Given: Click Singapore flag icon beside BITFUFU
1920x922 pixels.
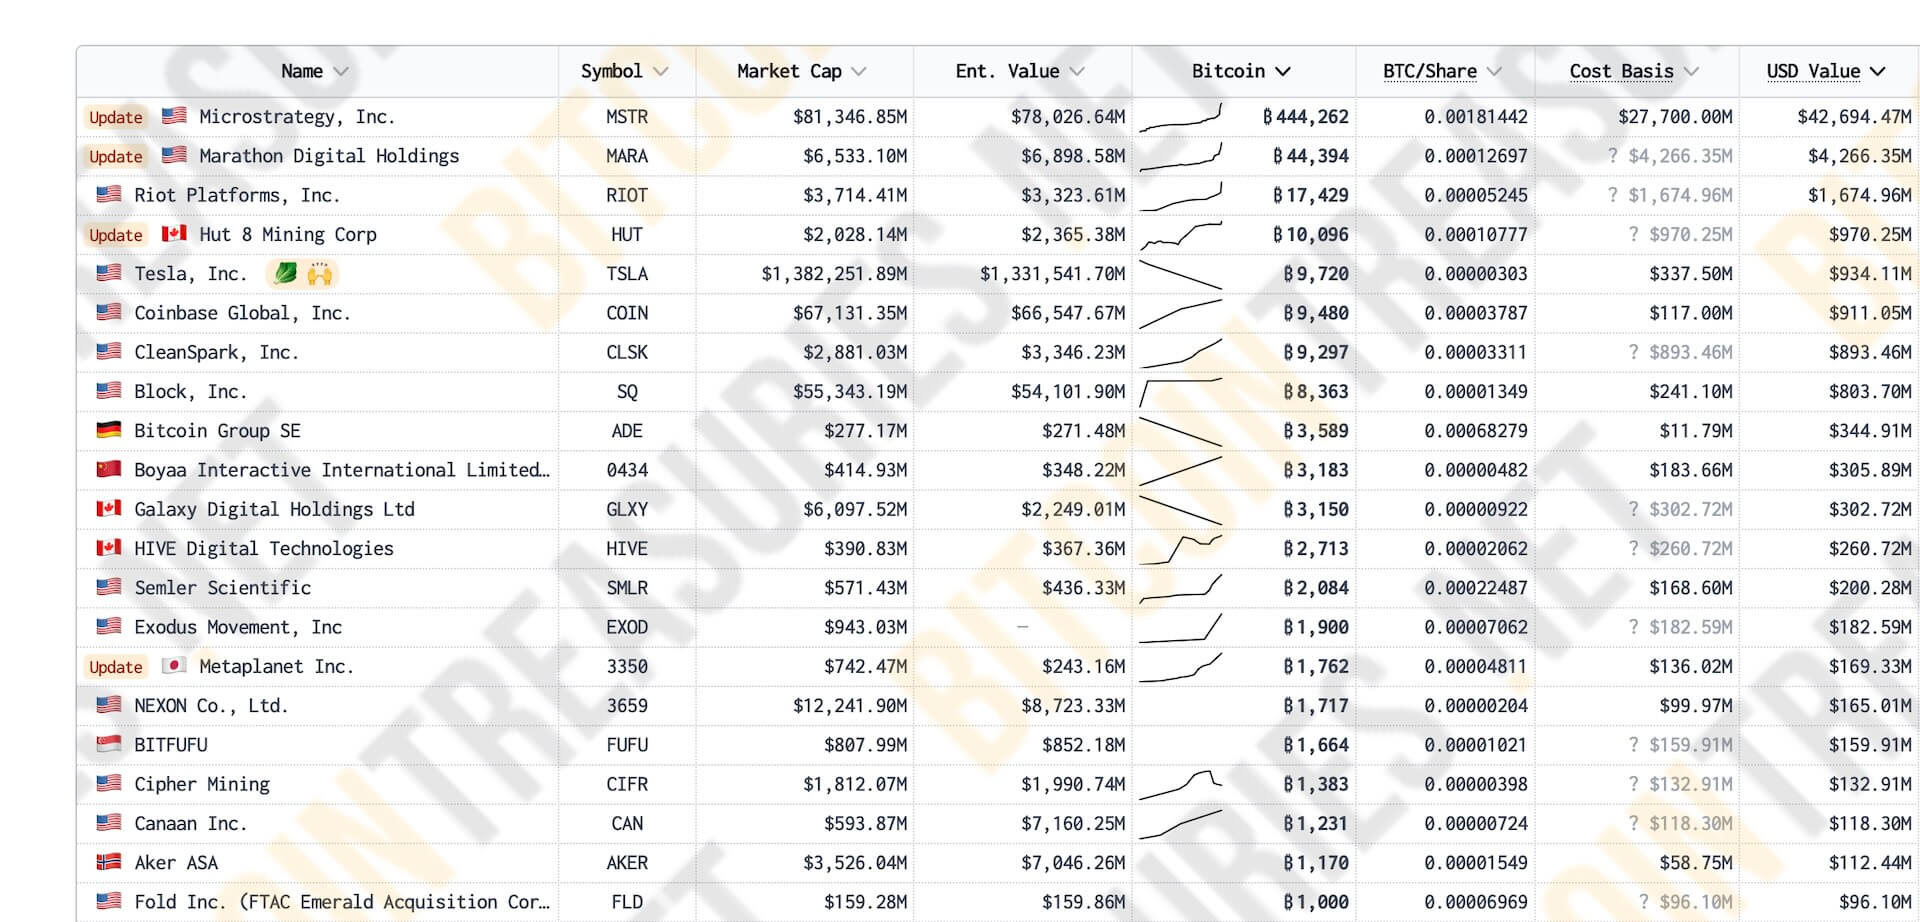Looking at the screenshot, I should click(109, 744).
